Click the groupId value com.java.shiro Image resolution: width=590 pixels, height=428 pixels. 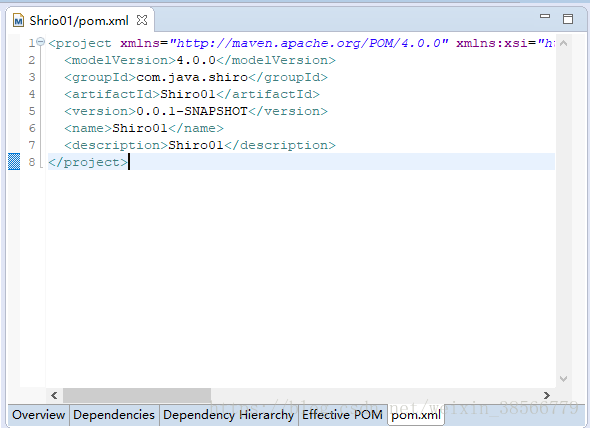(x=192, y=77)
